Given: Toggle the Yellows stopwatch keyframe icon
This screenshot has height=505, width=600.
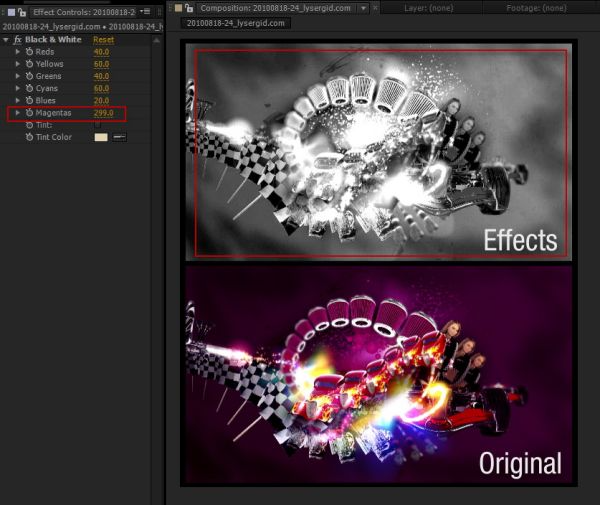Looking at the screenshot, I should [29, 64].
